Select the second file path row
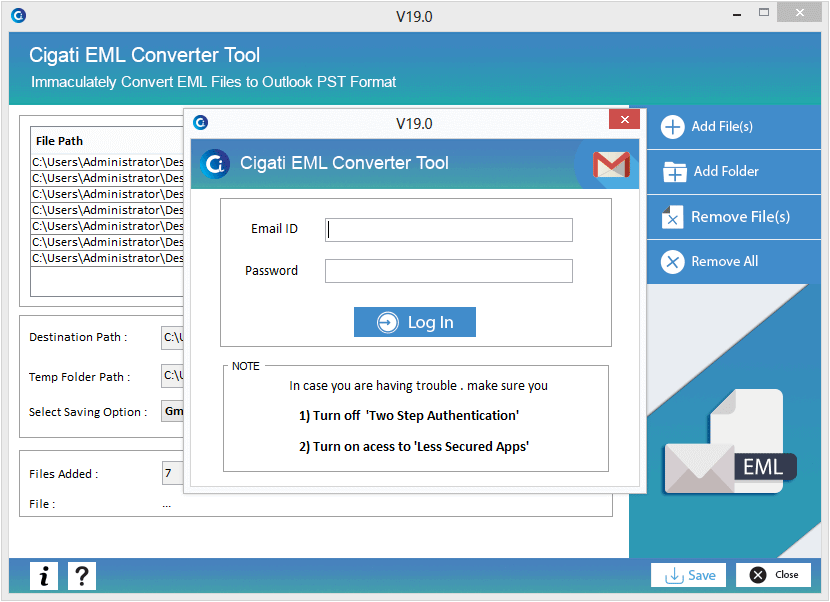Screen dimensions: 830x602 tap(107, 178)
